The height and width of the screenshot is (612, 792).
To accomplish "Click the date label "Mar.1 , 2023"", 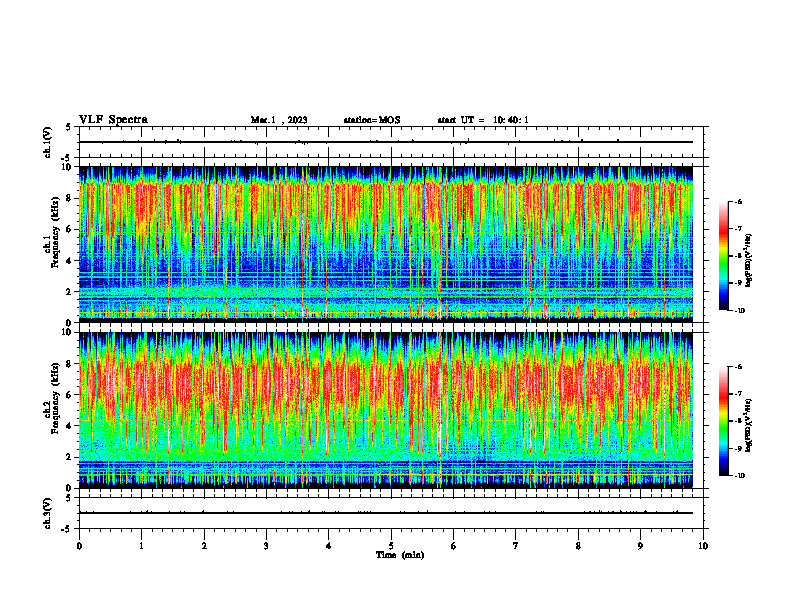I will coord(279,120).
